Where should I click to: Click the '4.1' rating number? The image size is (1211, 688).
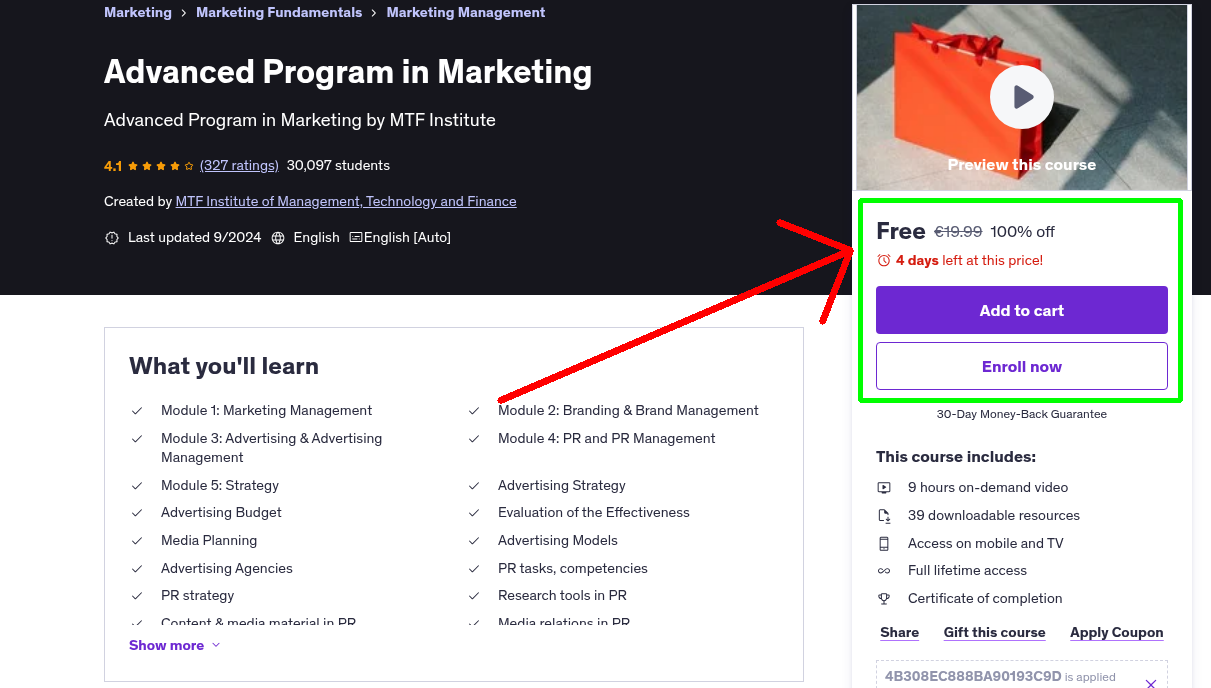113,166
